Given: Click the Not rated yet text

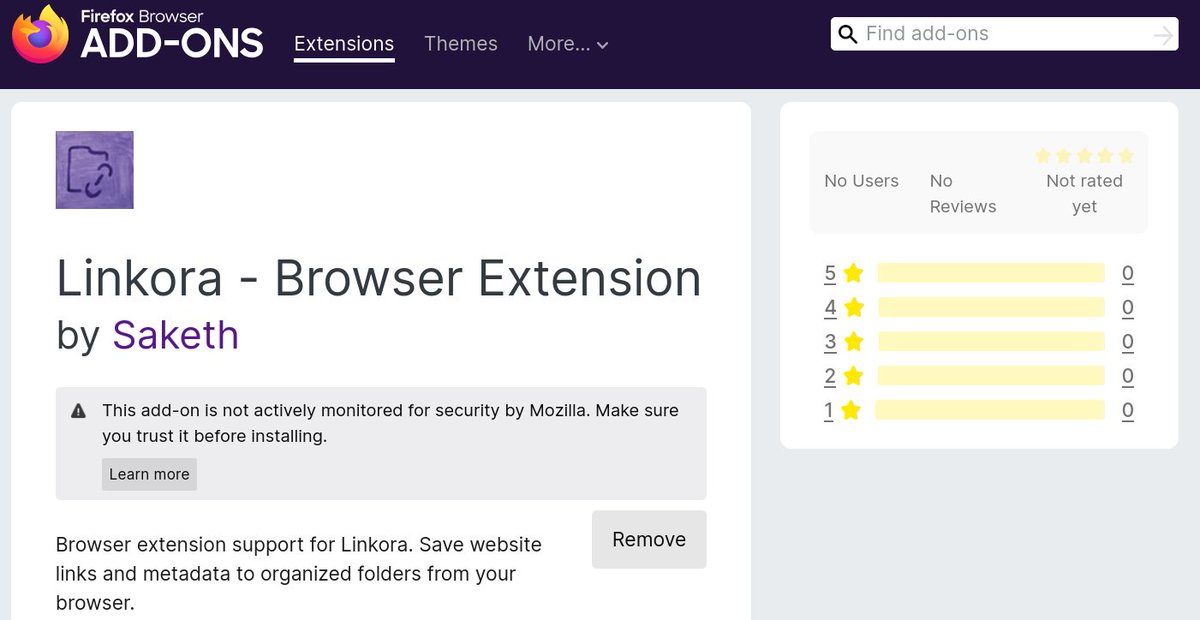Looking at the screenshot, I should [x=1084, y=194].
